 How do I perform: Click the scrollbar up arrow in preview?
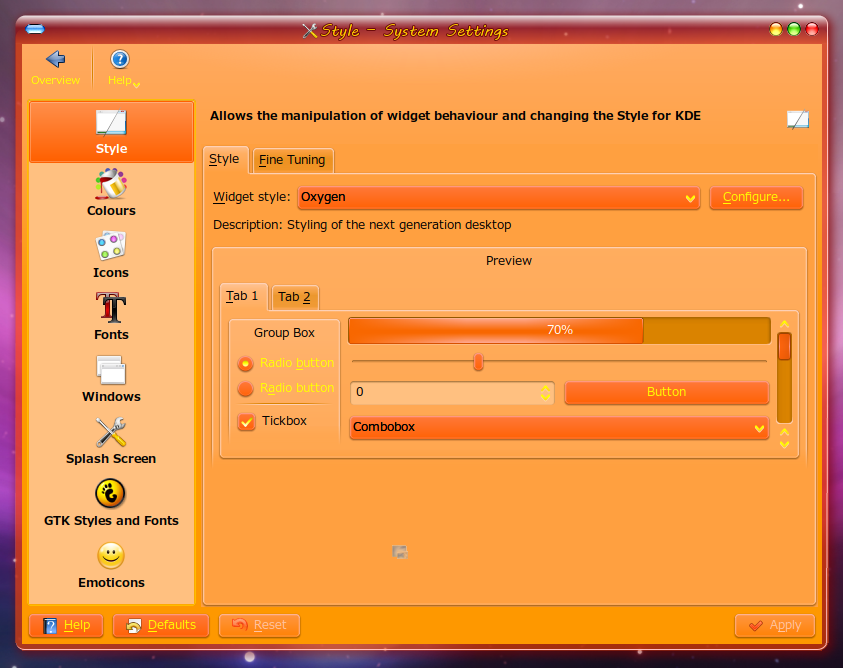pos(784,324)
